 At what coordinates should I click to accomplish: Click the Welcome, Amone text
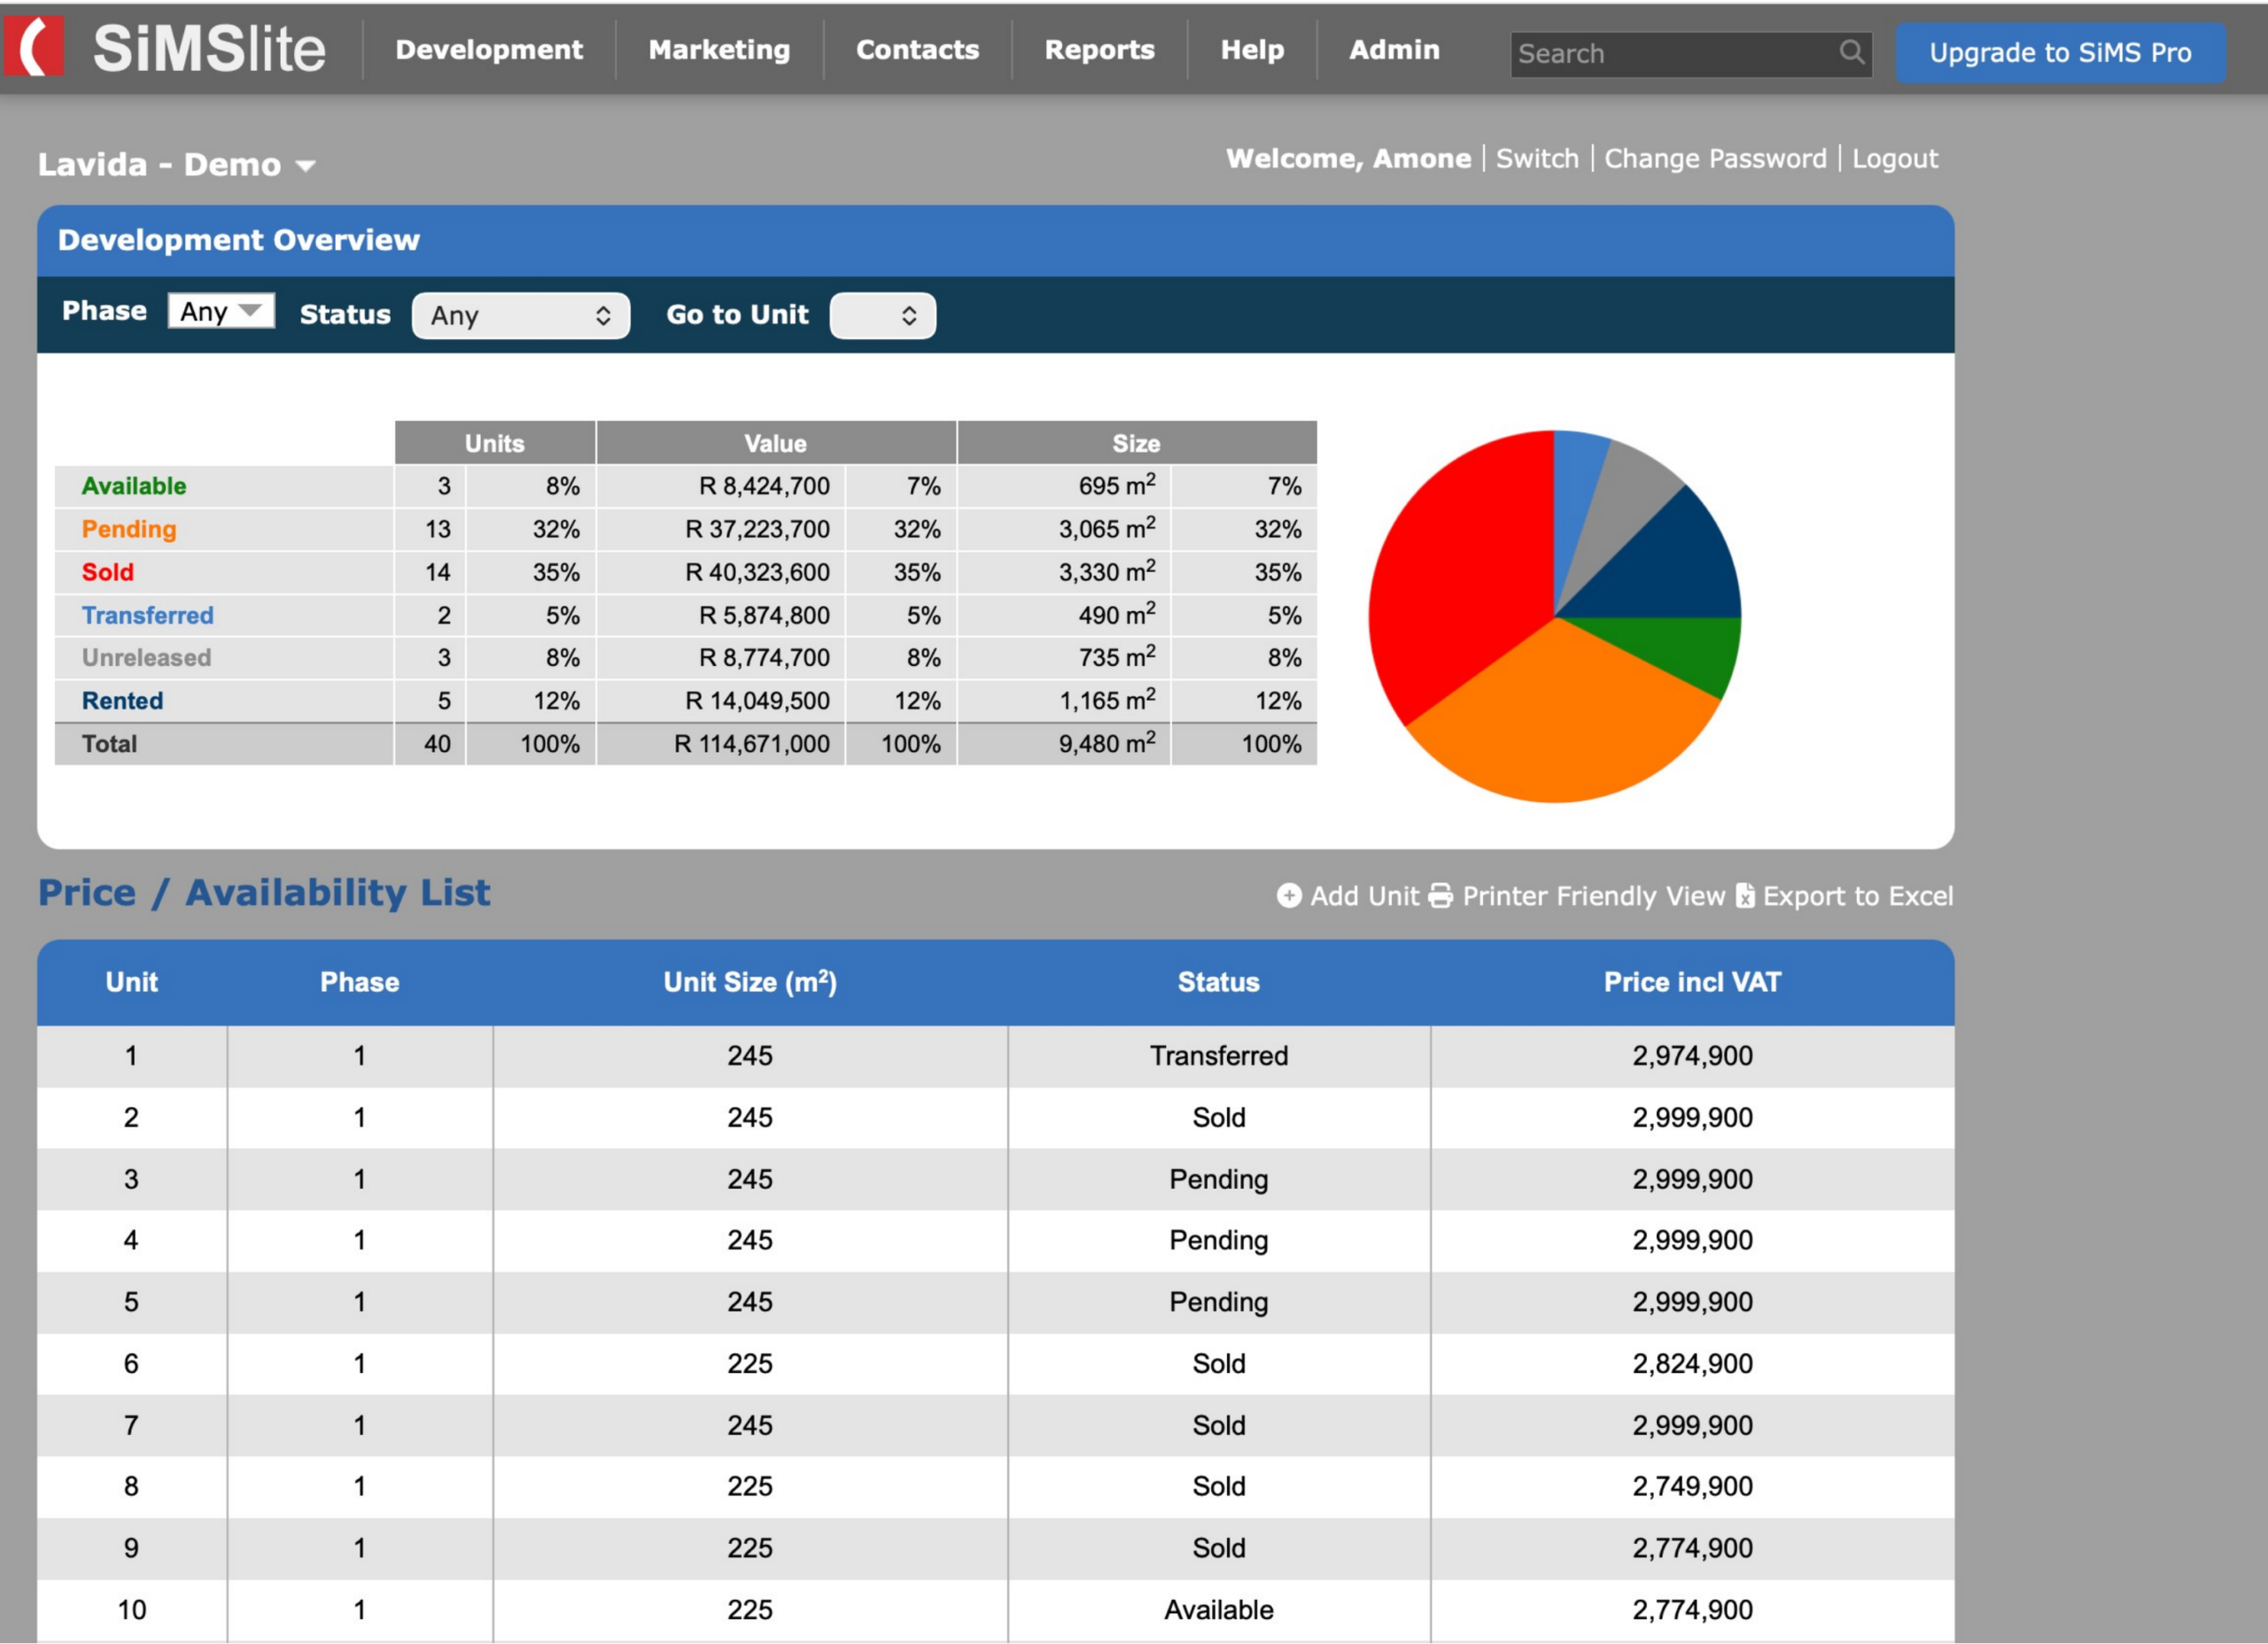pos(1348,158)
